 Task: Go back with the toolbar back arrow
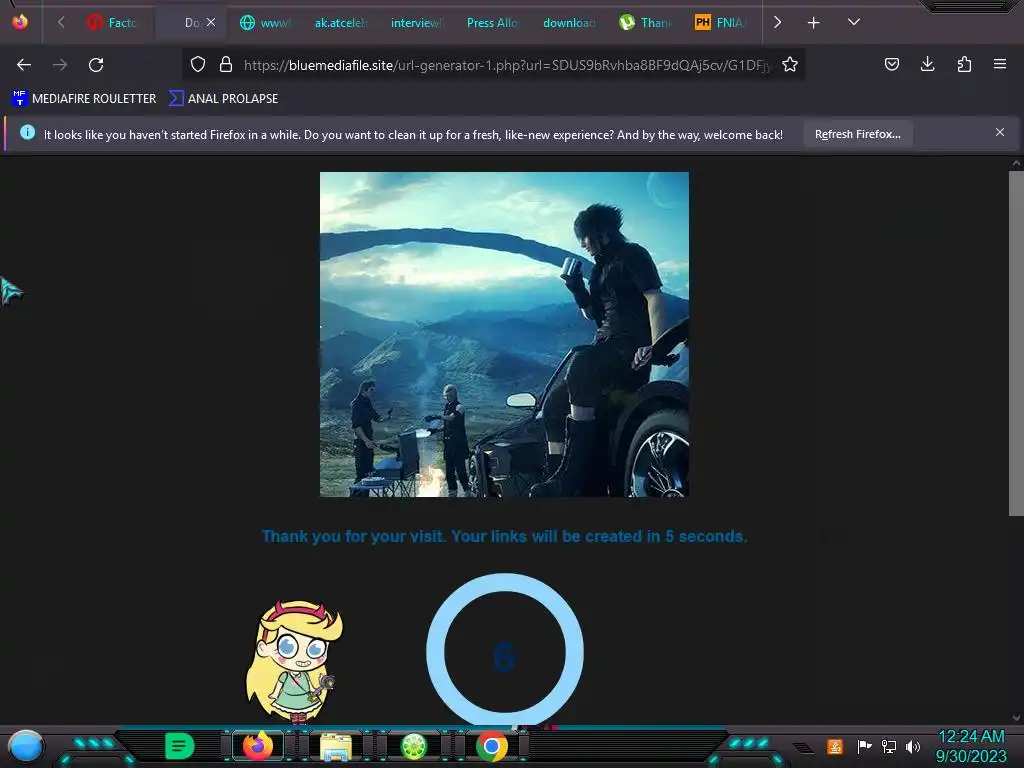click(24, 65)
